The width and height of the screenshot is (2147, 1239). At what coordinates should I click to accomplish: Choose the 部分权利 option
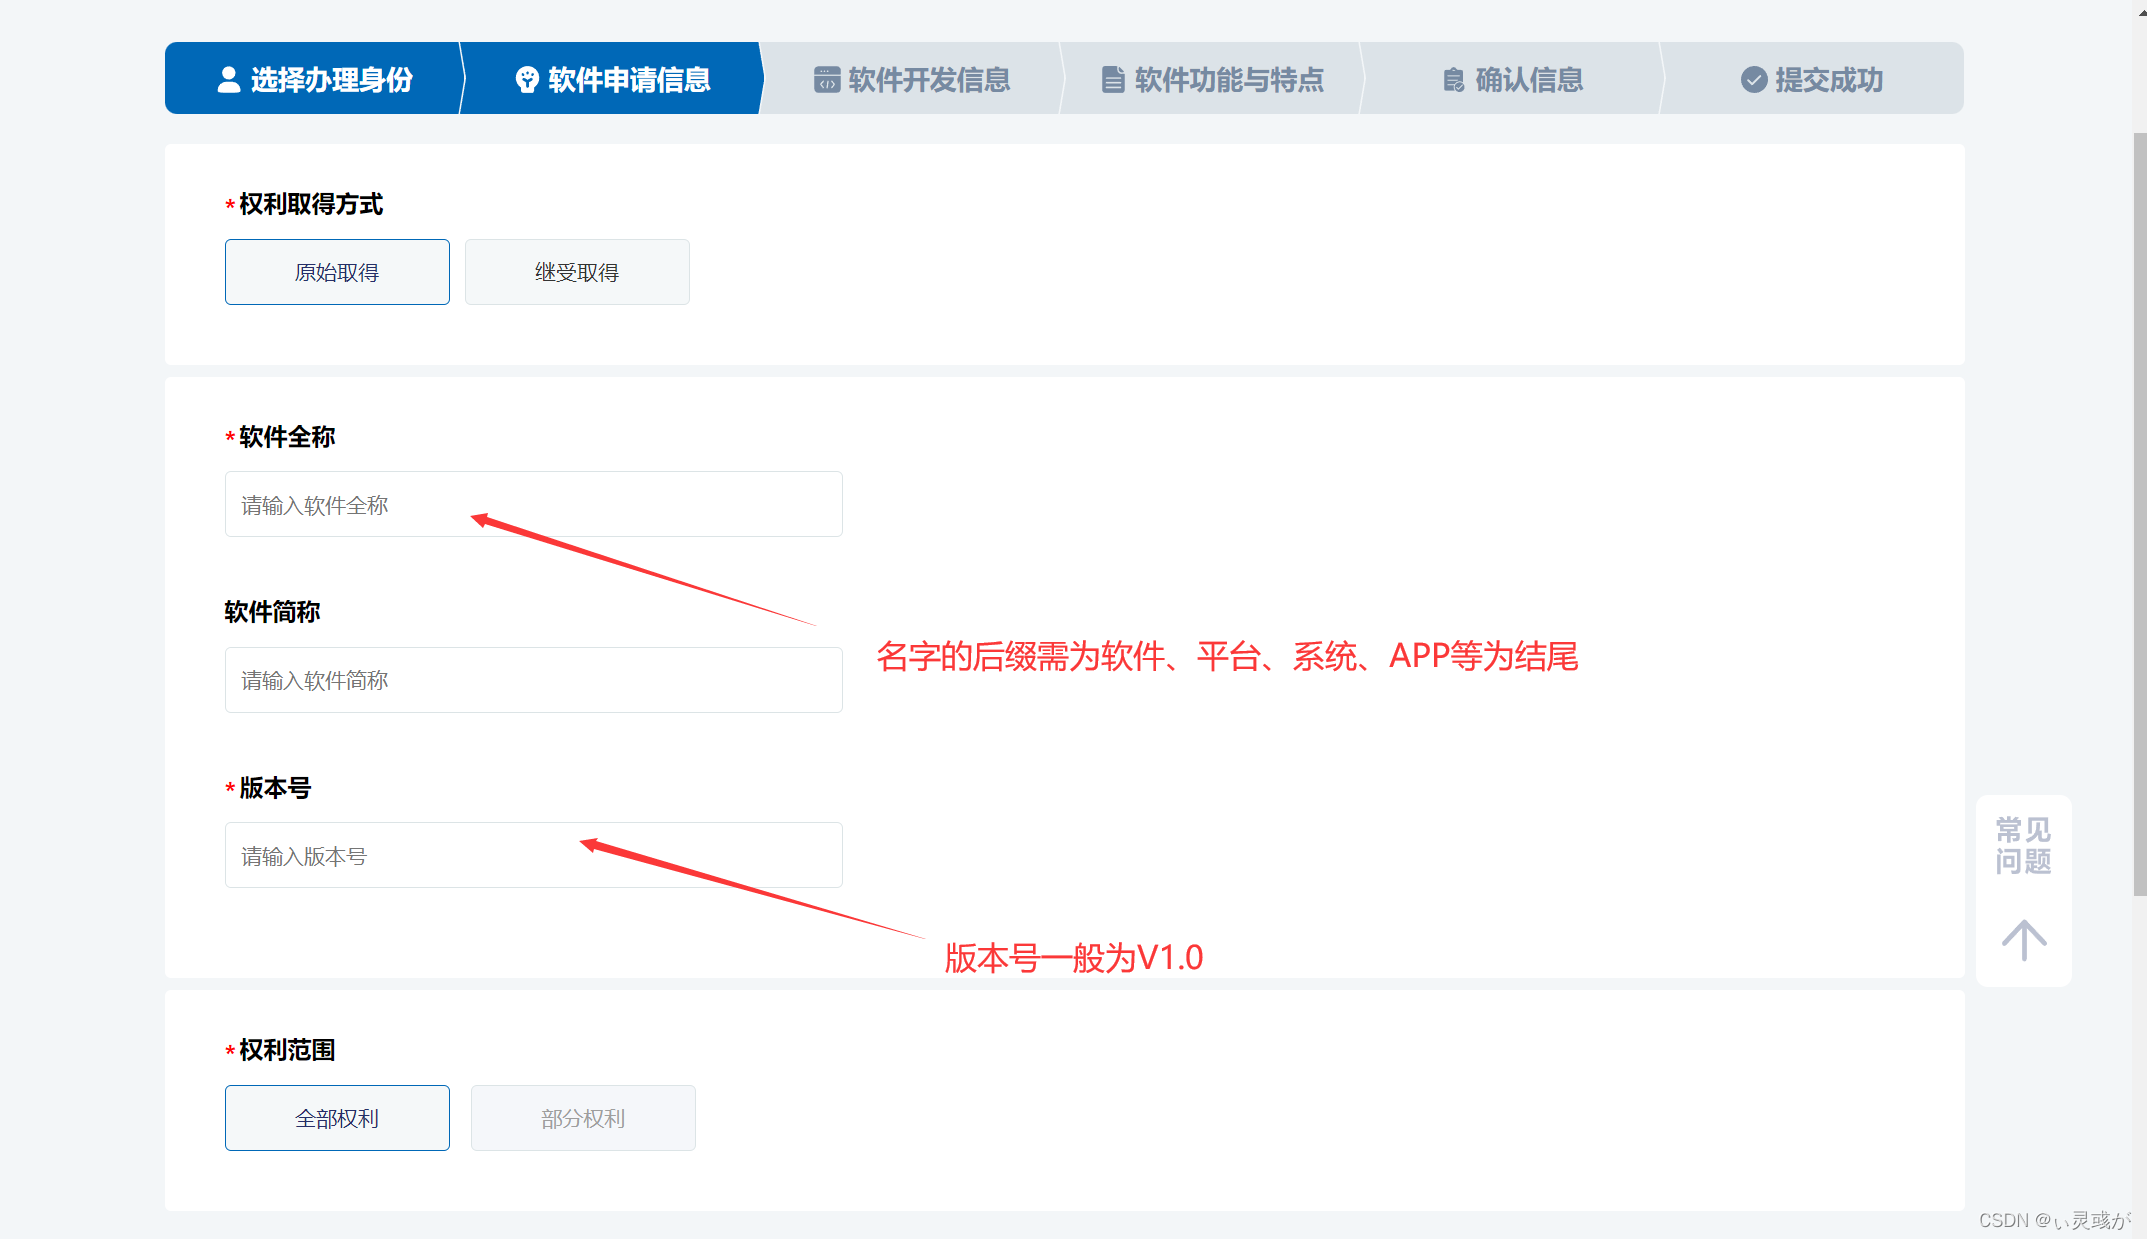click(583, 1118)
